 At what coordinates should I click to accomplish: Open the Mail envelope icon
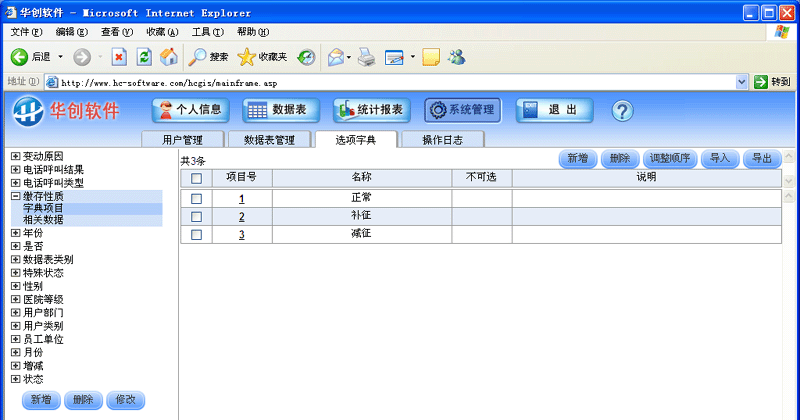(336, 57)
